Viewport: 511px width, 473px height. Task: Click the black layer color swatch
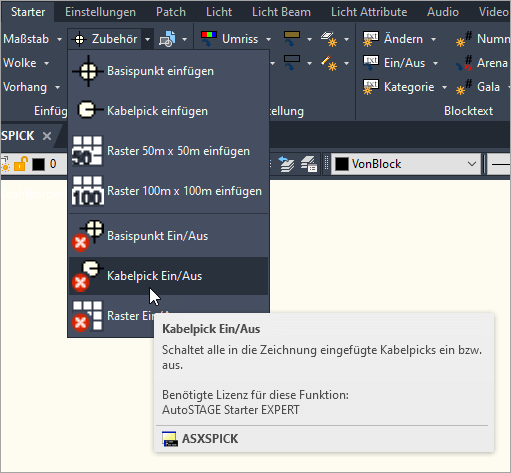pyautogui.click(x=38, y=164)
